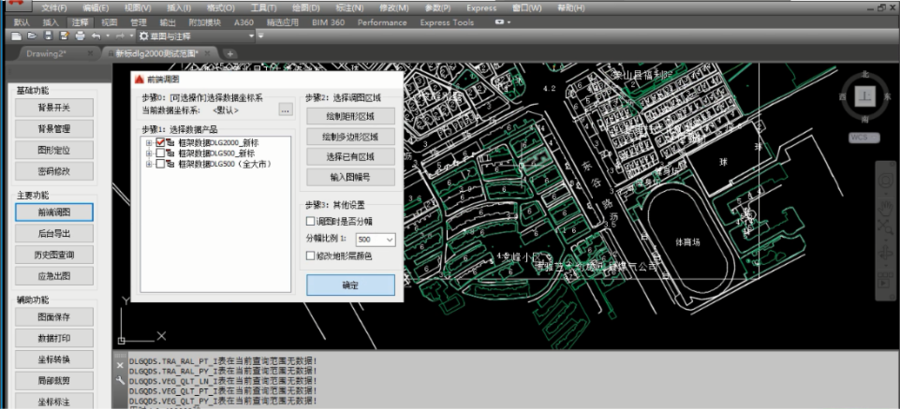Click the 图形定位 button
This screenshot has height=409, width=900.
tap(54, 150)
